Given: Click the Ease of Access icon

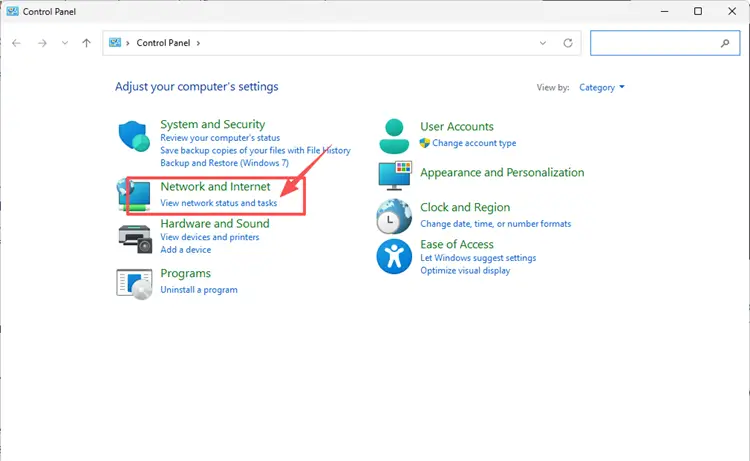Looking at the screenshot, I should (x=394, y=256).
